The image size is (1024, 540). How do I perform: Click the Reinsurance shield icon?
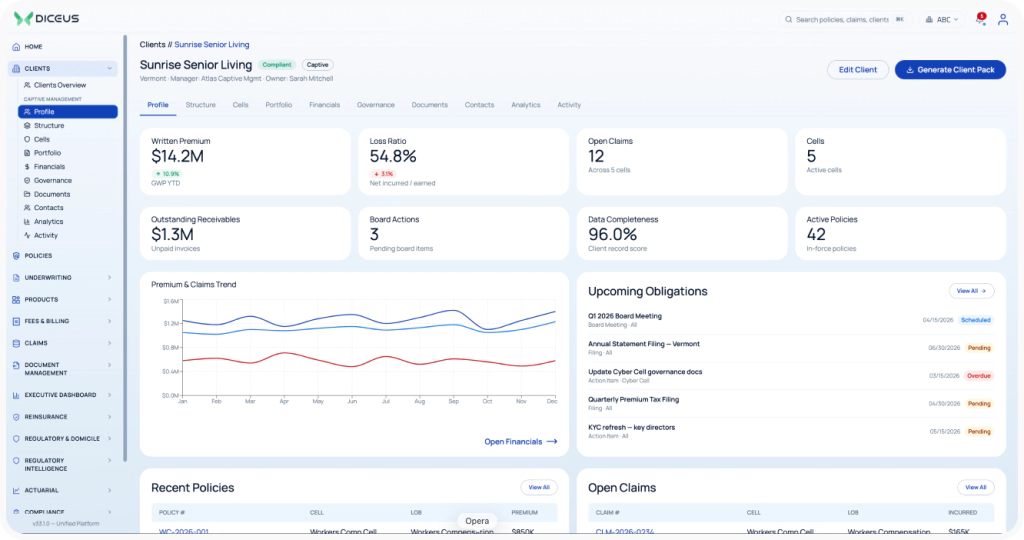pyautogui.click(x=16, y=417)
